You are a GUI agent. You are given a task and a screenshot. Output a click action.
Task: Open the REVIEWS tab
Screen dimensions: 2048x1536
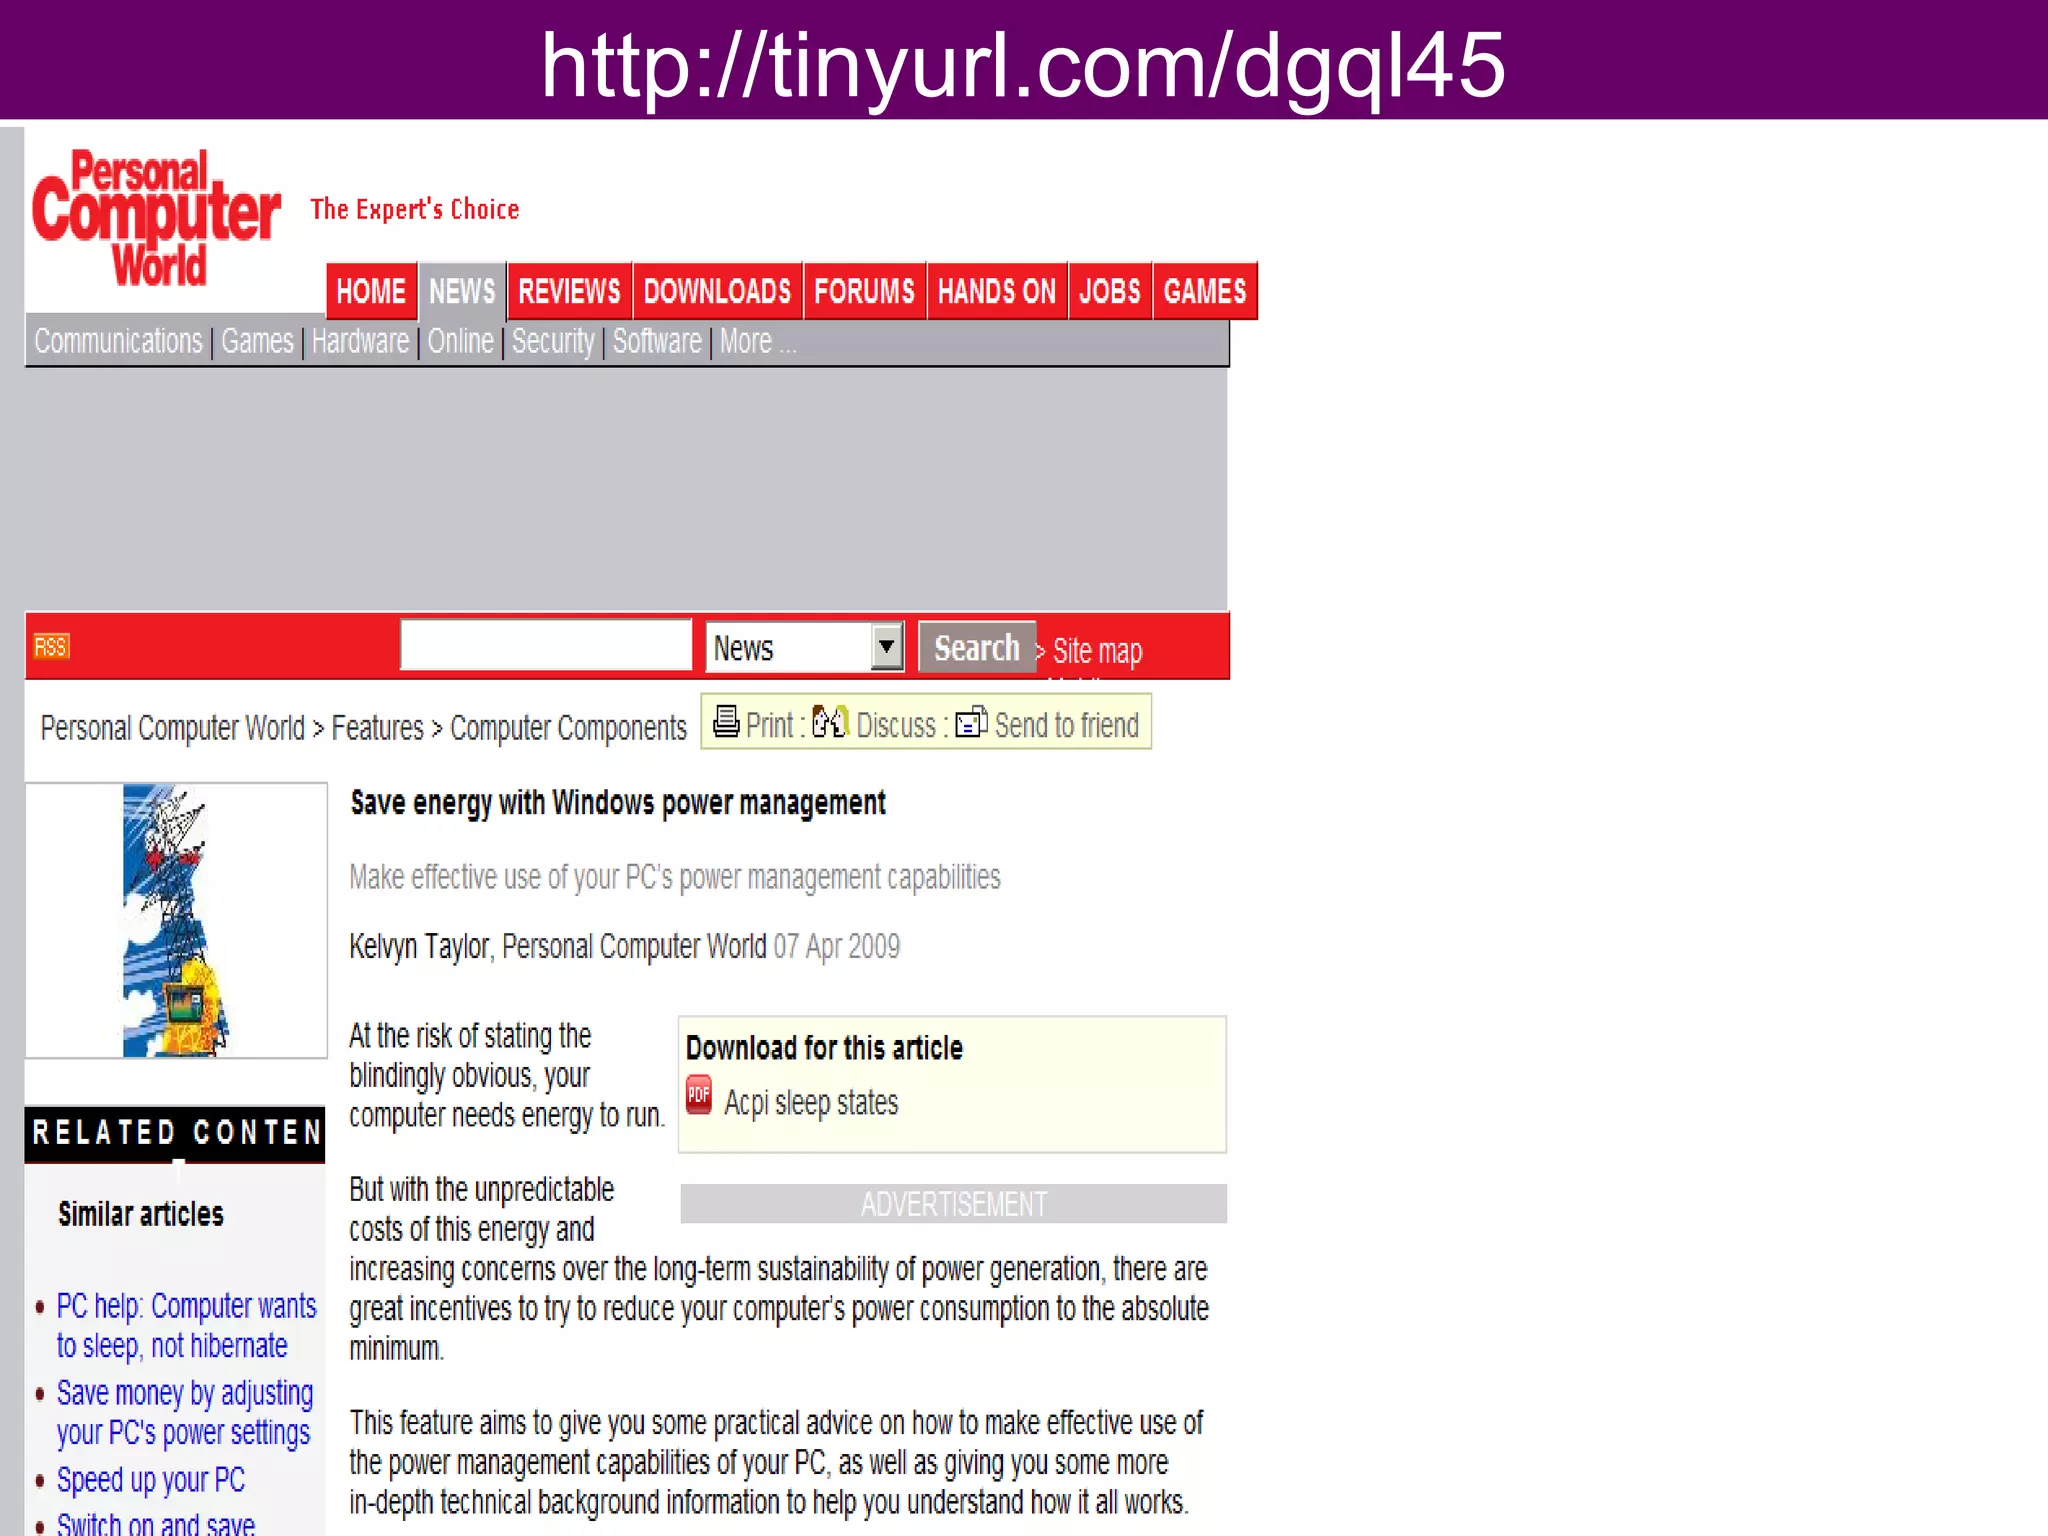(569, 291)
